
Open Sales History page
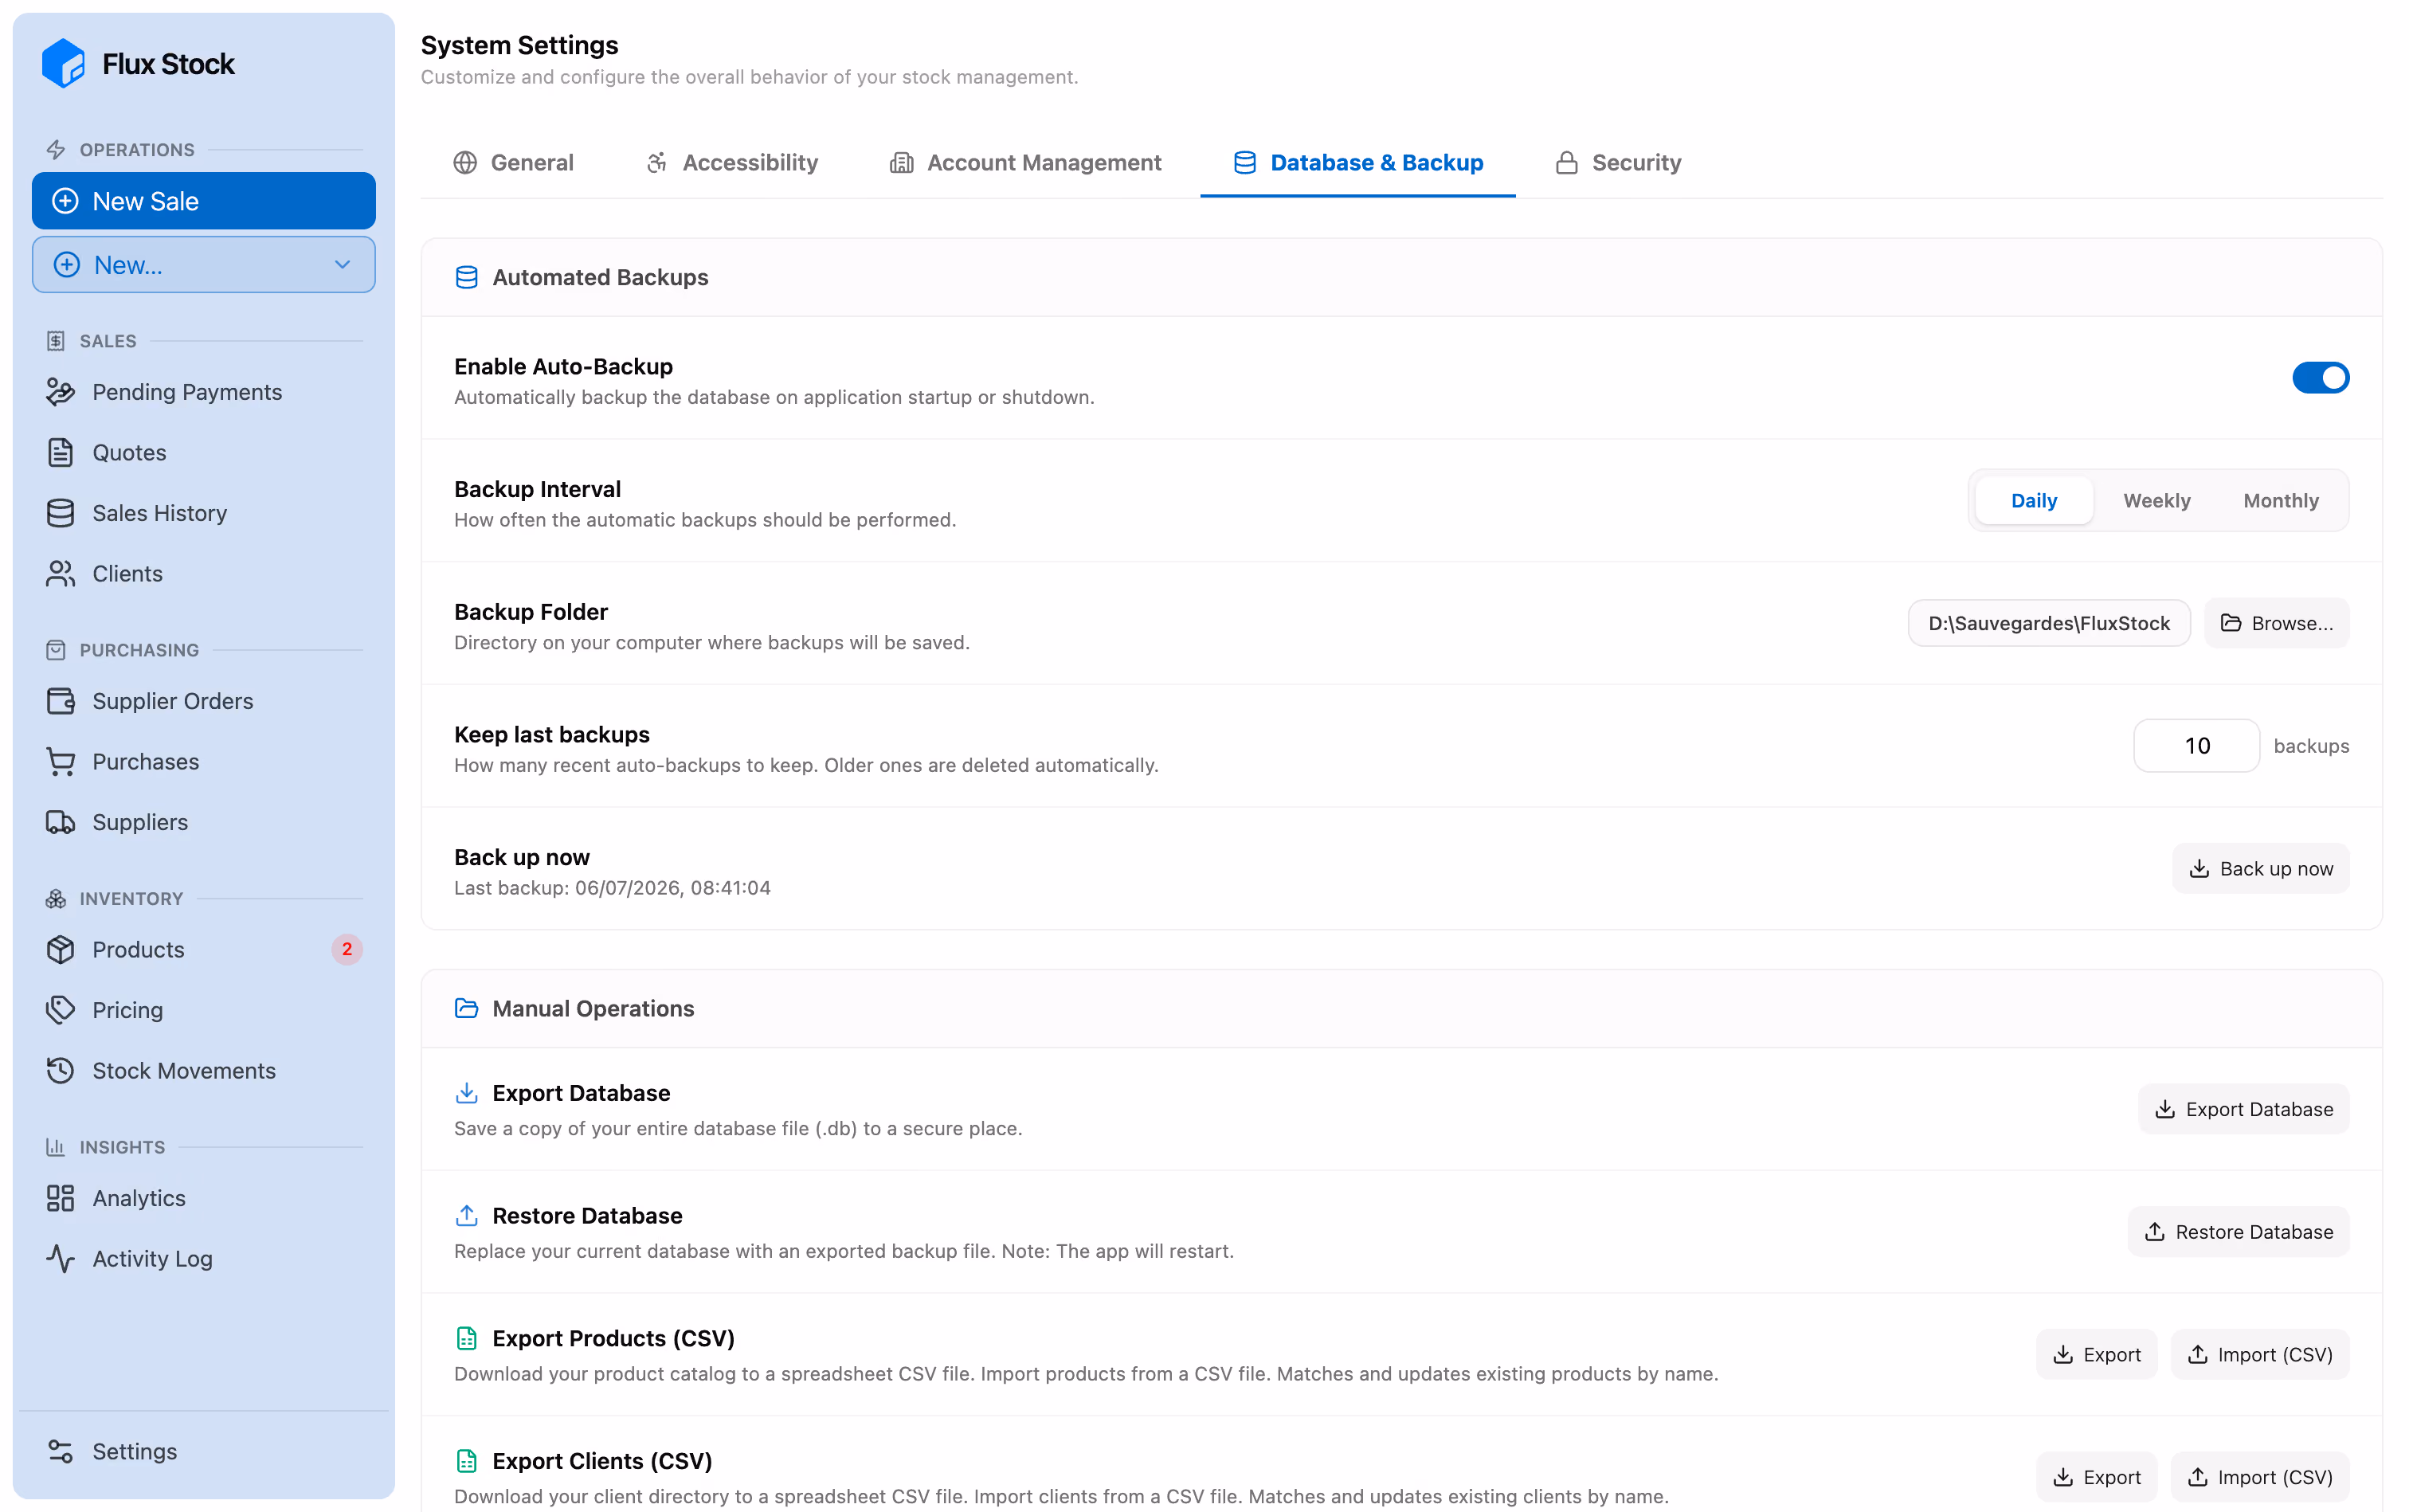tap(204, 513)
